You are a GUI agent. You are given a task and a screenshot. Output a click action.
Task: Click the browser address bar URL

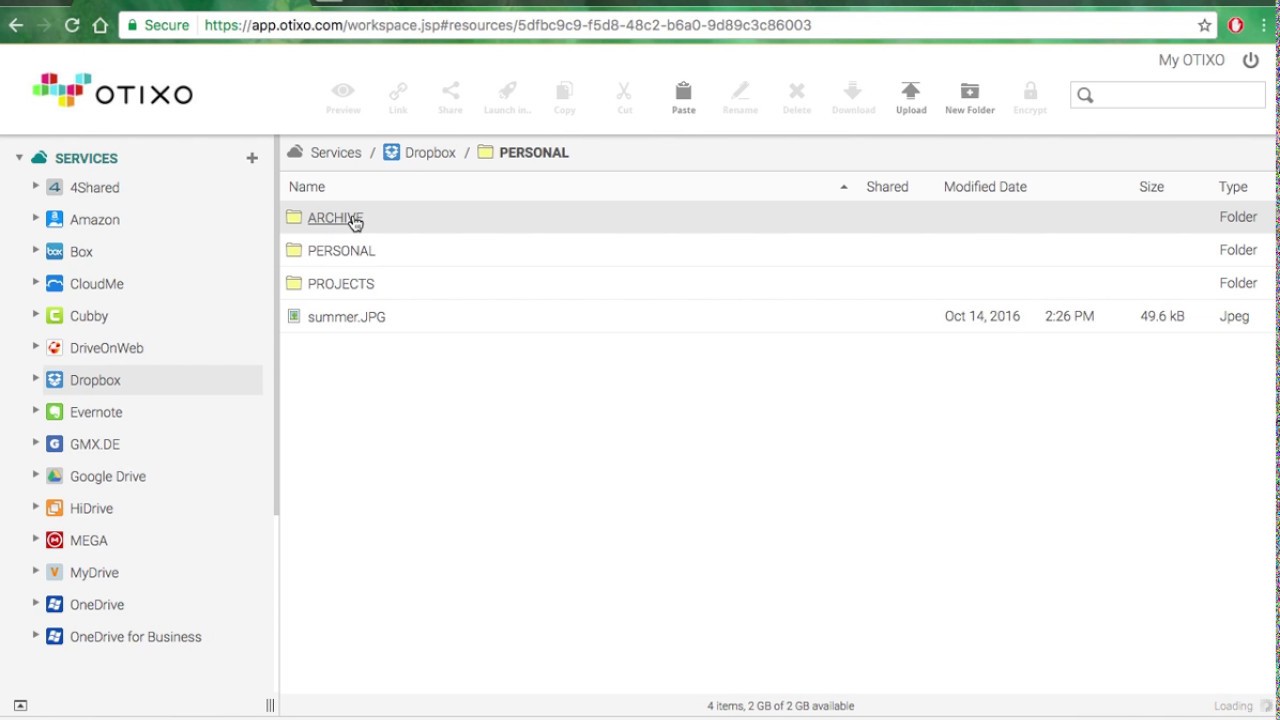click(x=508, y=25)
